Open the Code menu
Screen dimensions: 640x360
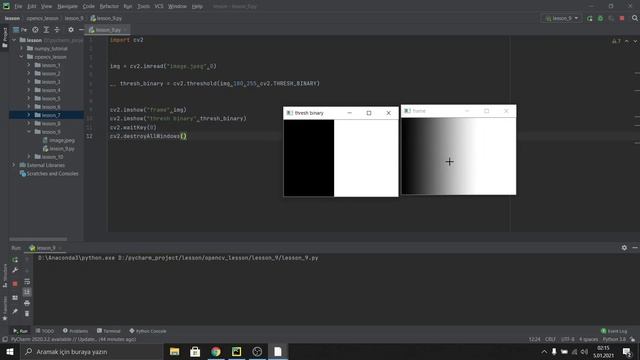tap(89, 7)
